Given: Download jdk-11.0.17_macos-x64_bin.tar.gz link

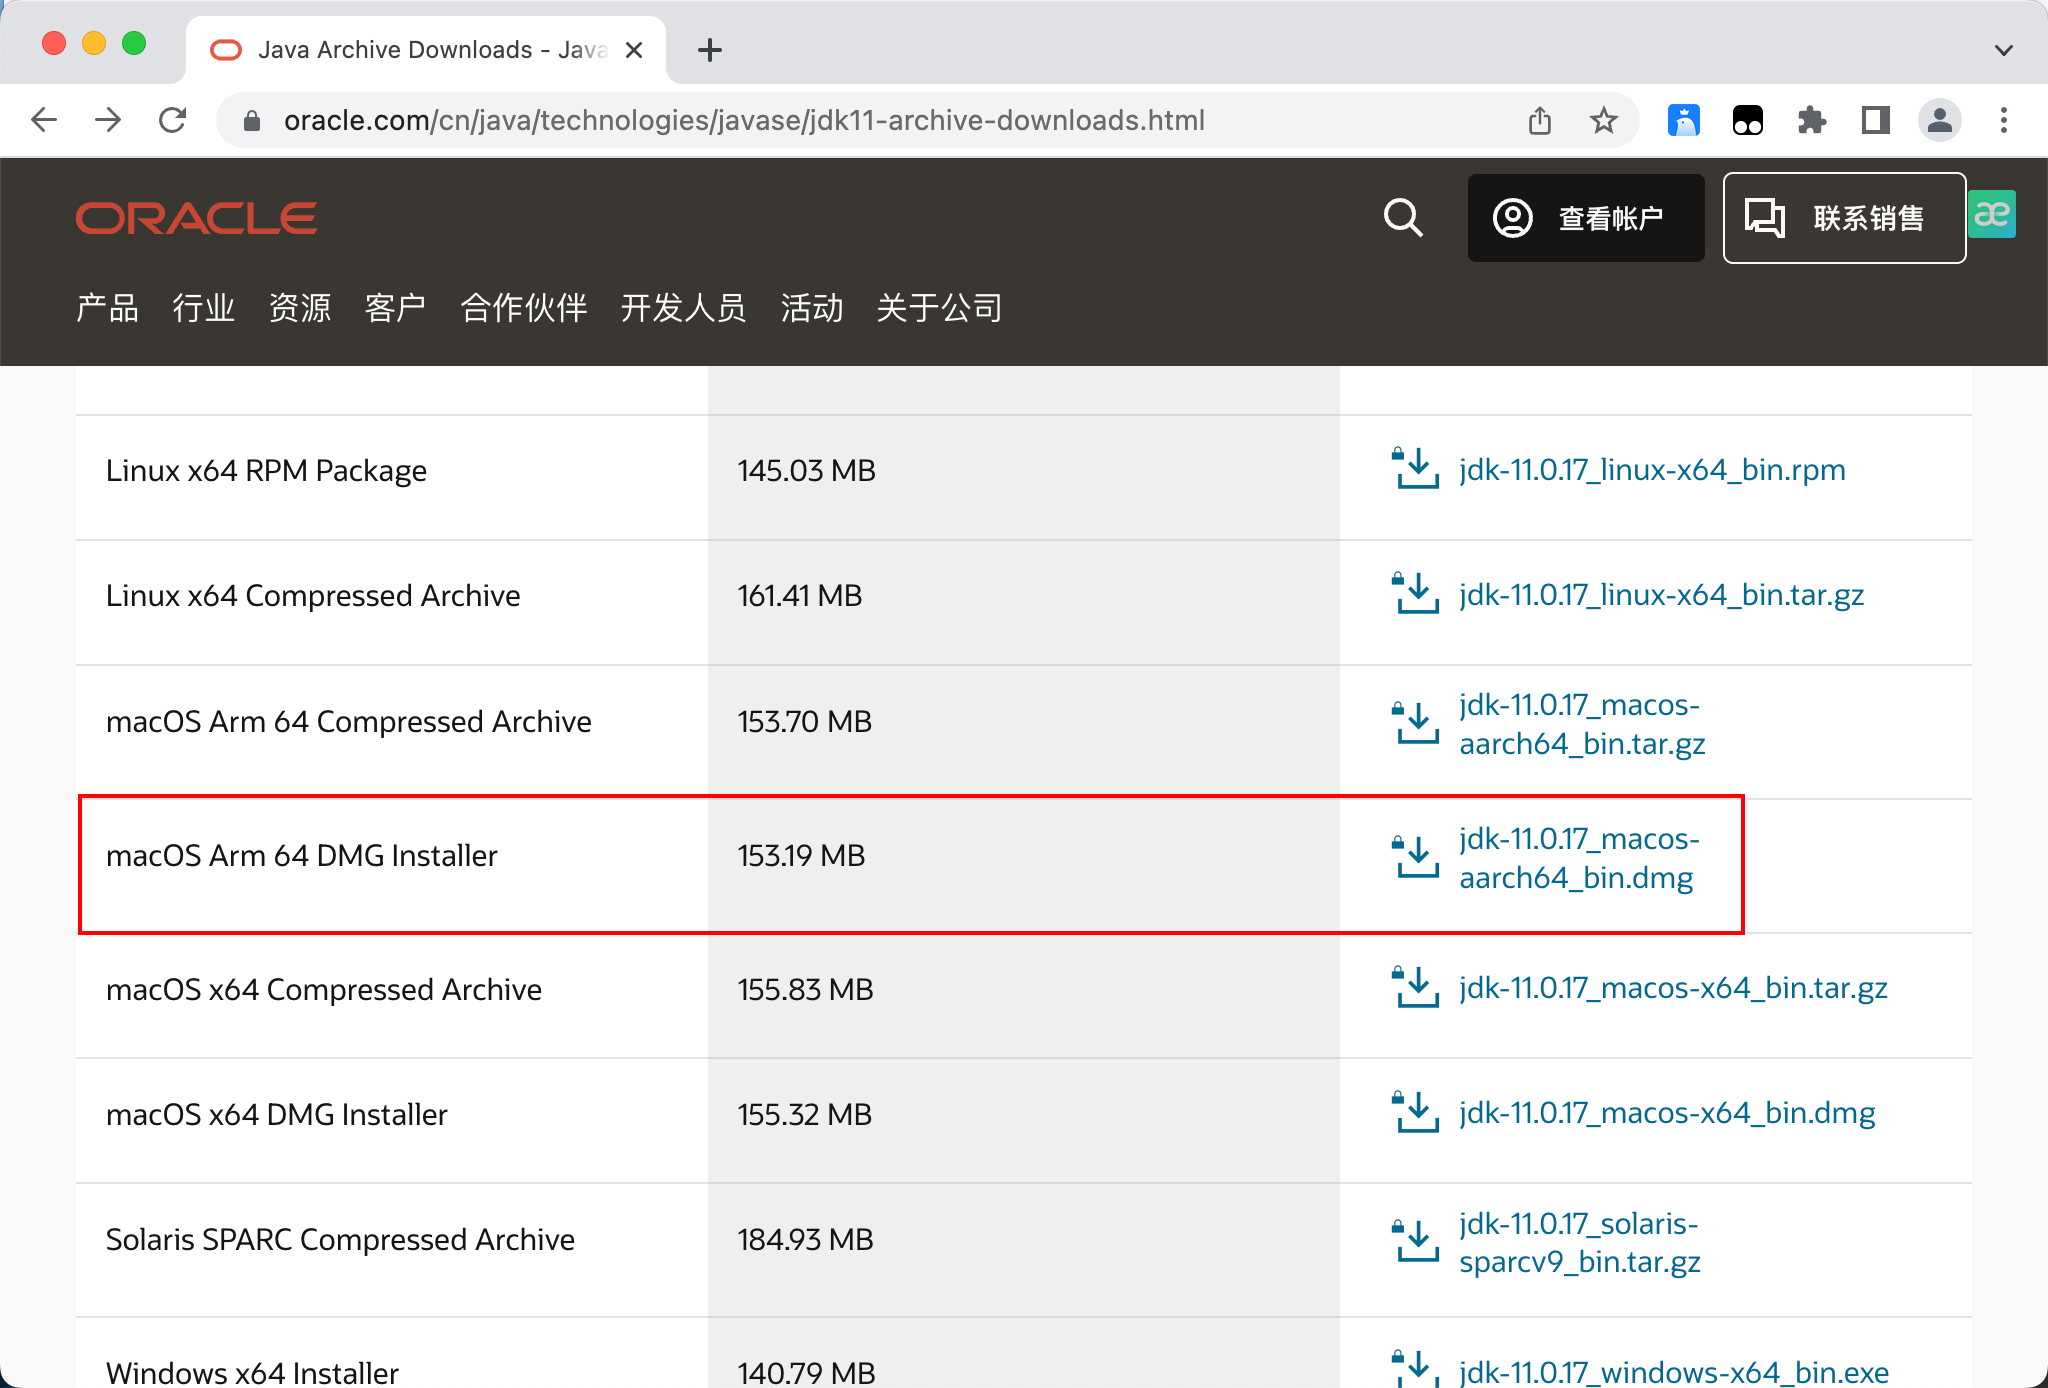Looking at the screenshot, I should [x=1673, y=988].
